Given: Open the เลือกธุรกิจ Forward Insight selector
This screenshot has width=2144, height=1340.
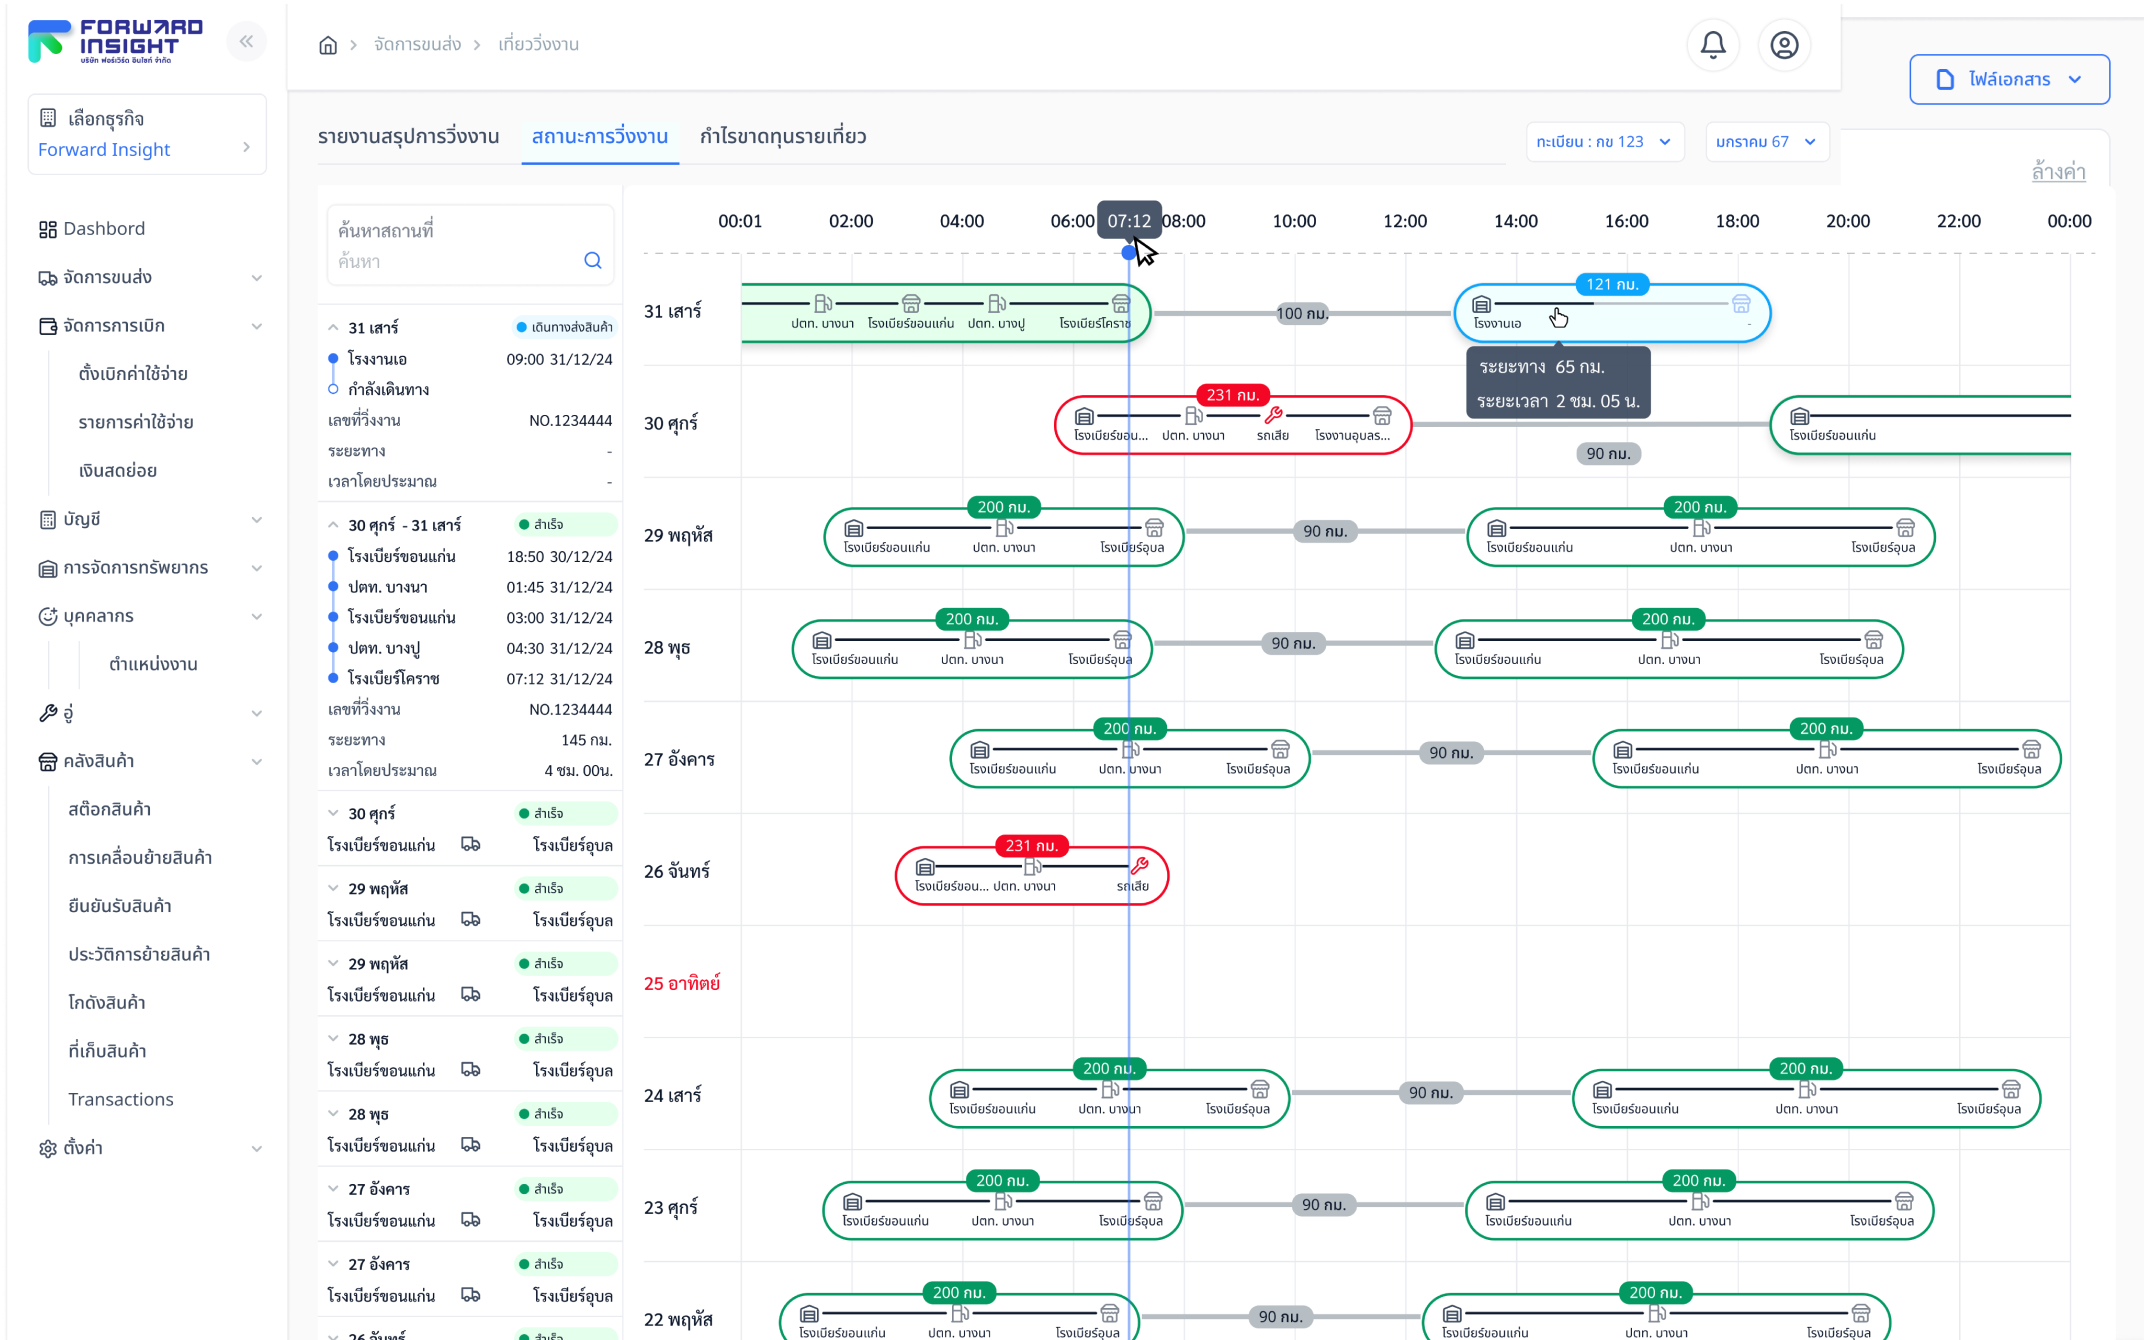Looking at the screenshot, I should [x=147, y=134].
